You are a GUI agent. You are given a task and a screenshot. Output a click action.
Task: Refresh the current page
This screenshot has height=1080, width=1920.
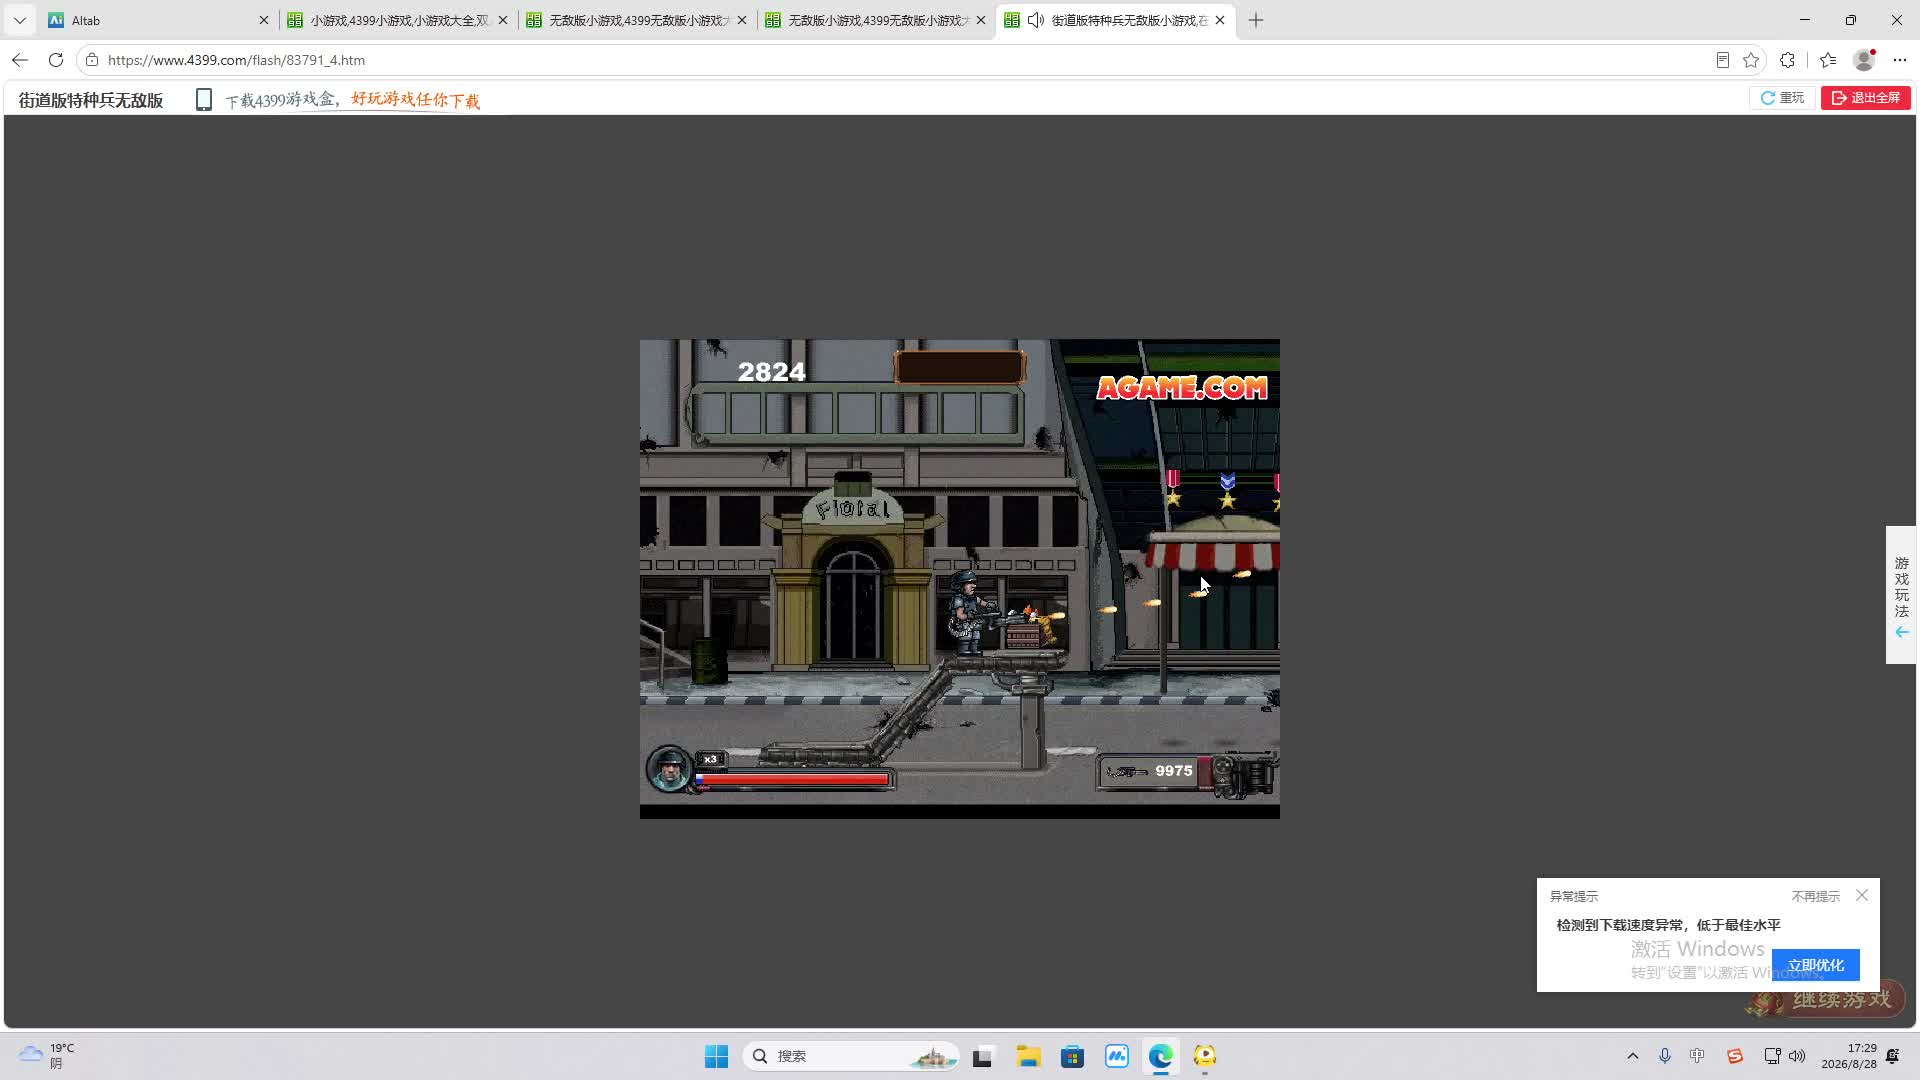56,60
